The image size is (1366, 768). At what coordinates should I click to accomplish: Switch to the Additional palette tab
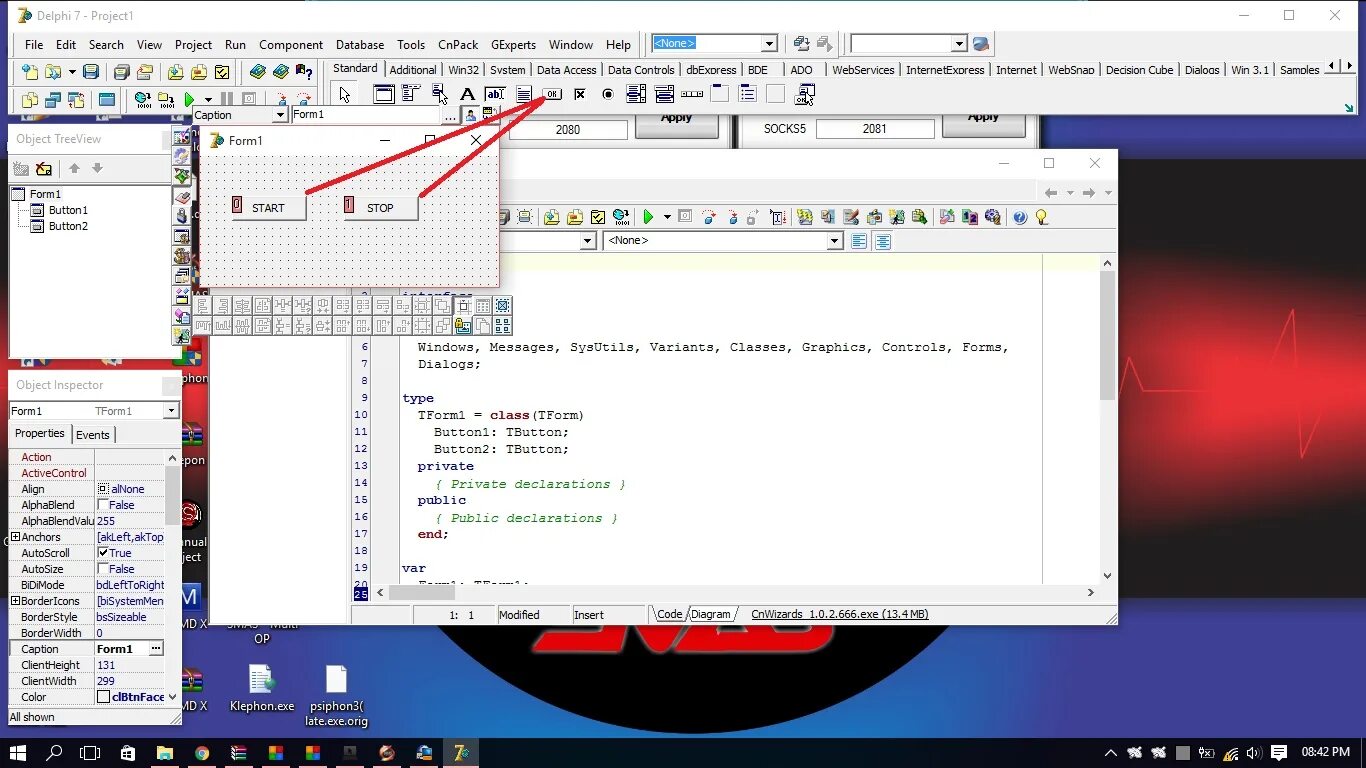tap(413, 70)
